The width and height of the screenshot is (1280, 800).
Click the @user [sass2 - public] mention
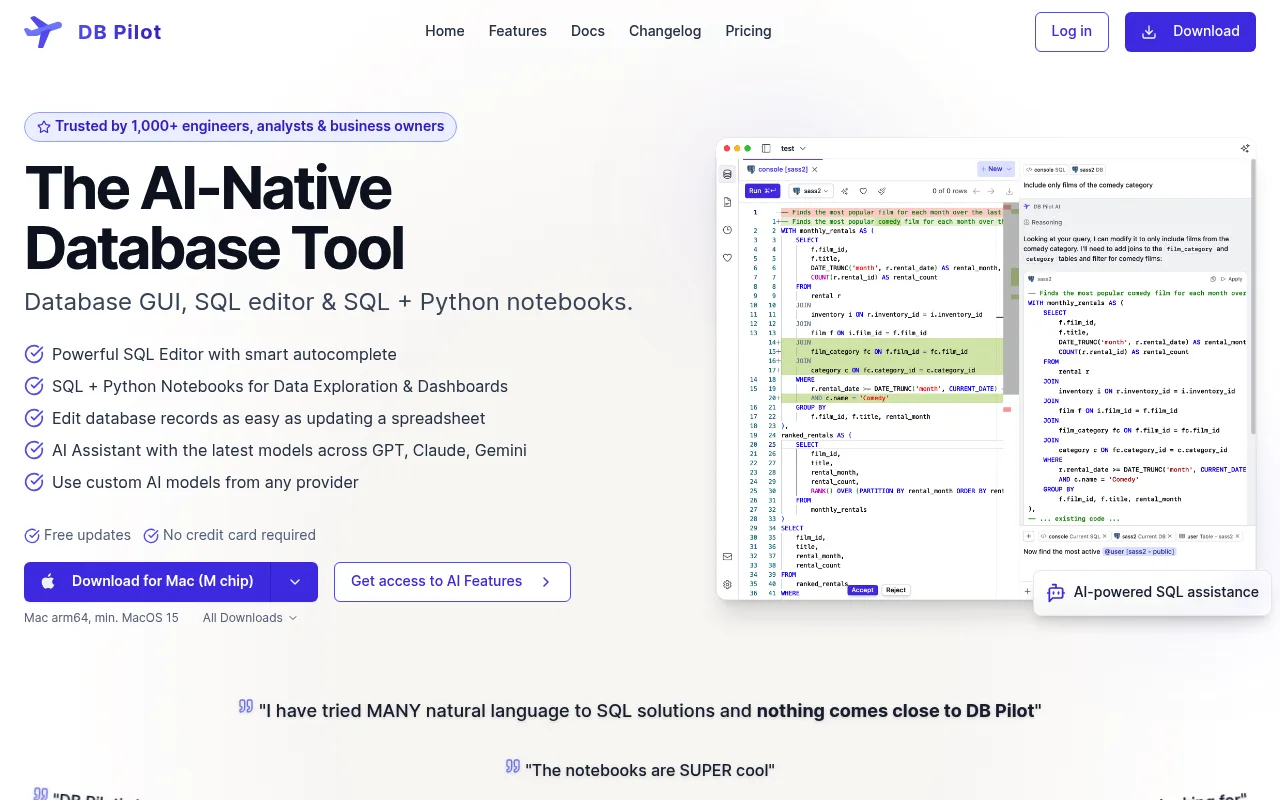click(x=1139, y=552)
